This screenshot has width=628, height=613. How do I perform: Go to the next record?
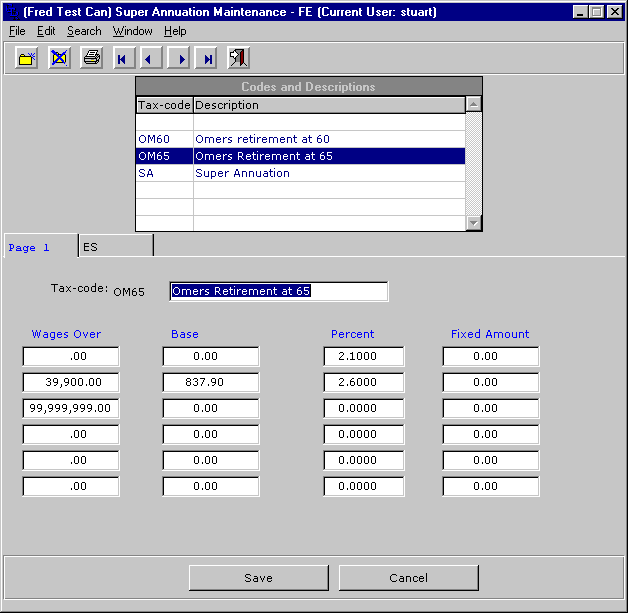[180, 59]
